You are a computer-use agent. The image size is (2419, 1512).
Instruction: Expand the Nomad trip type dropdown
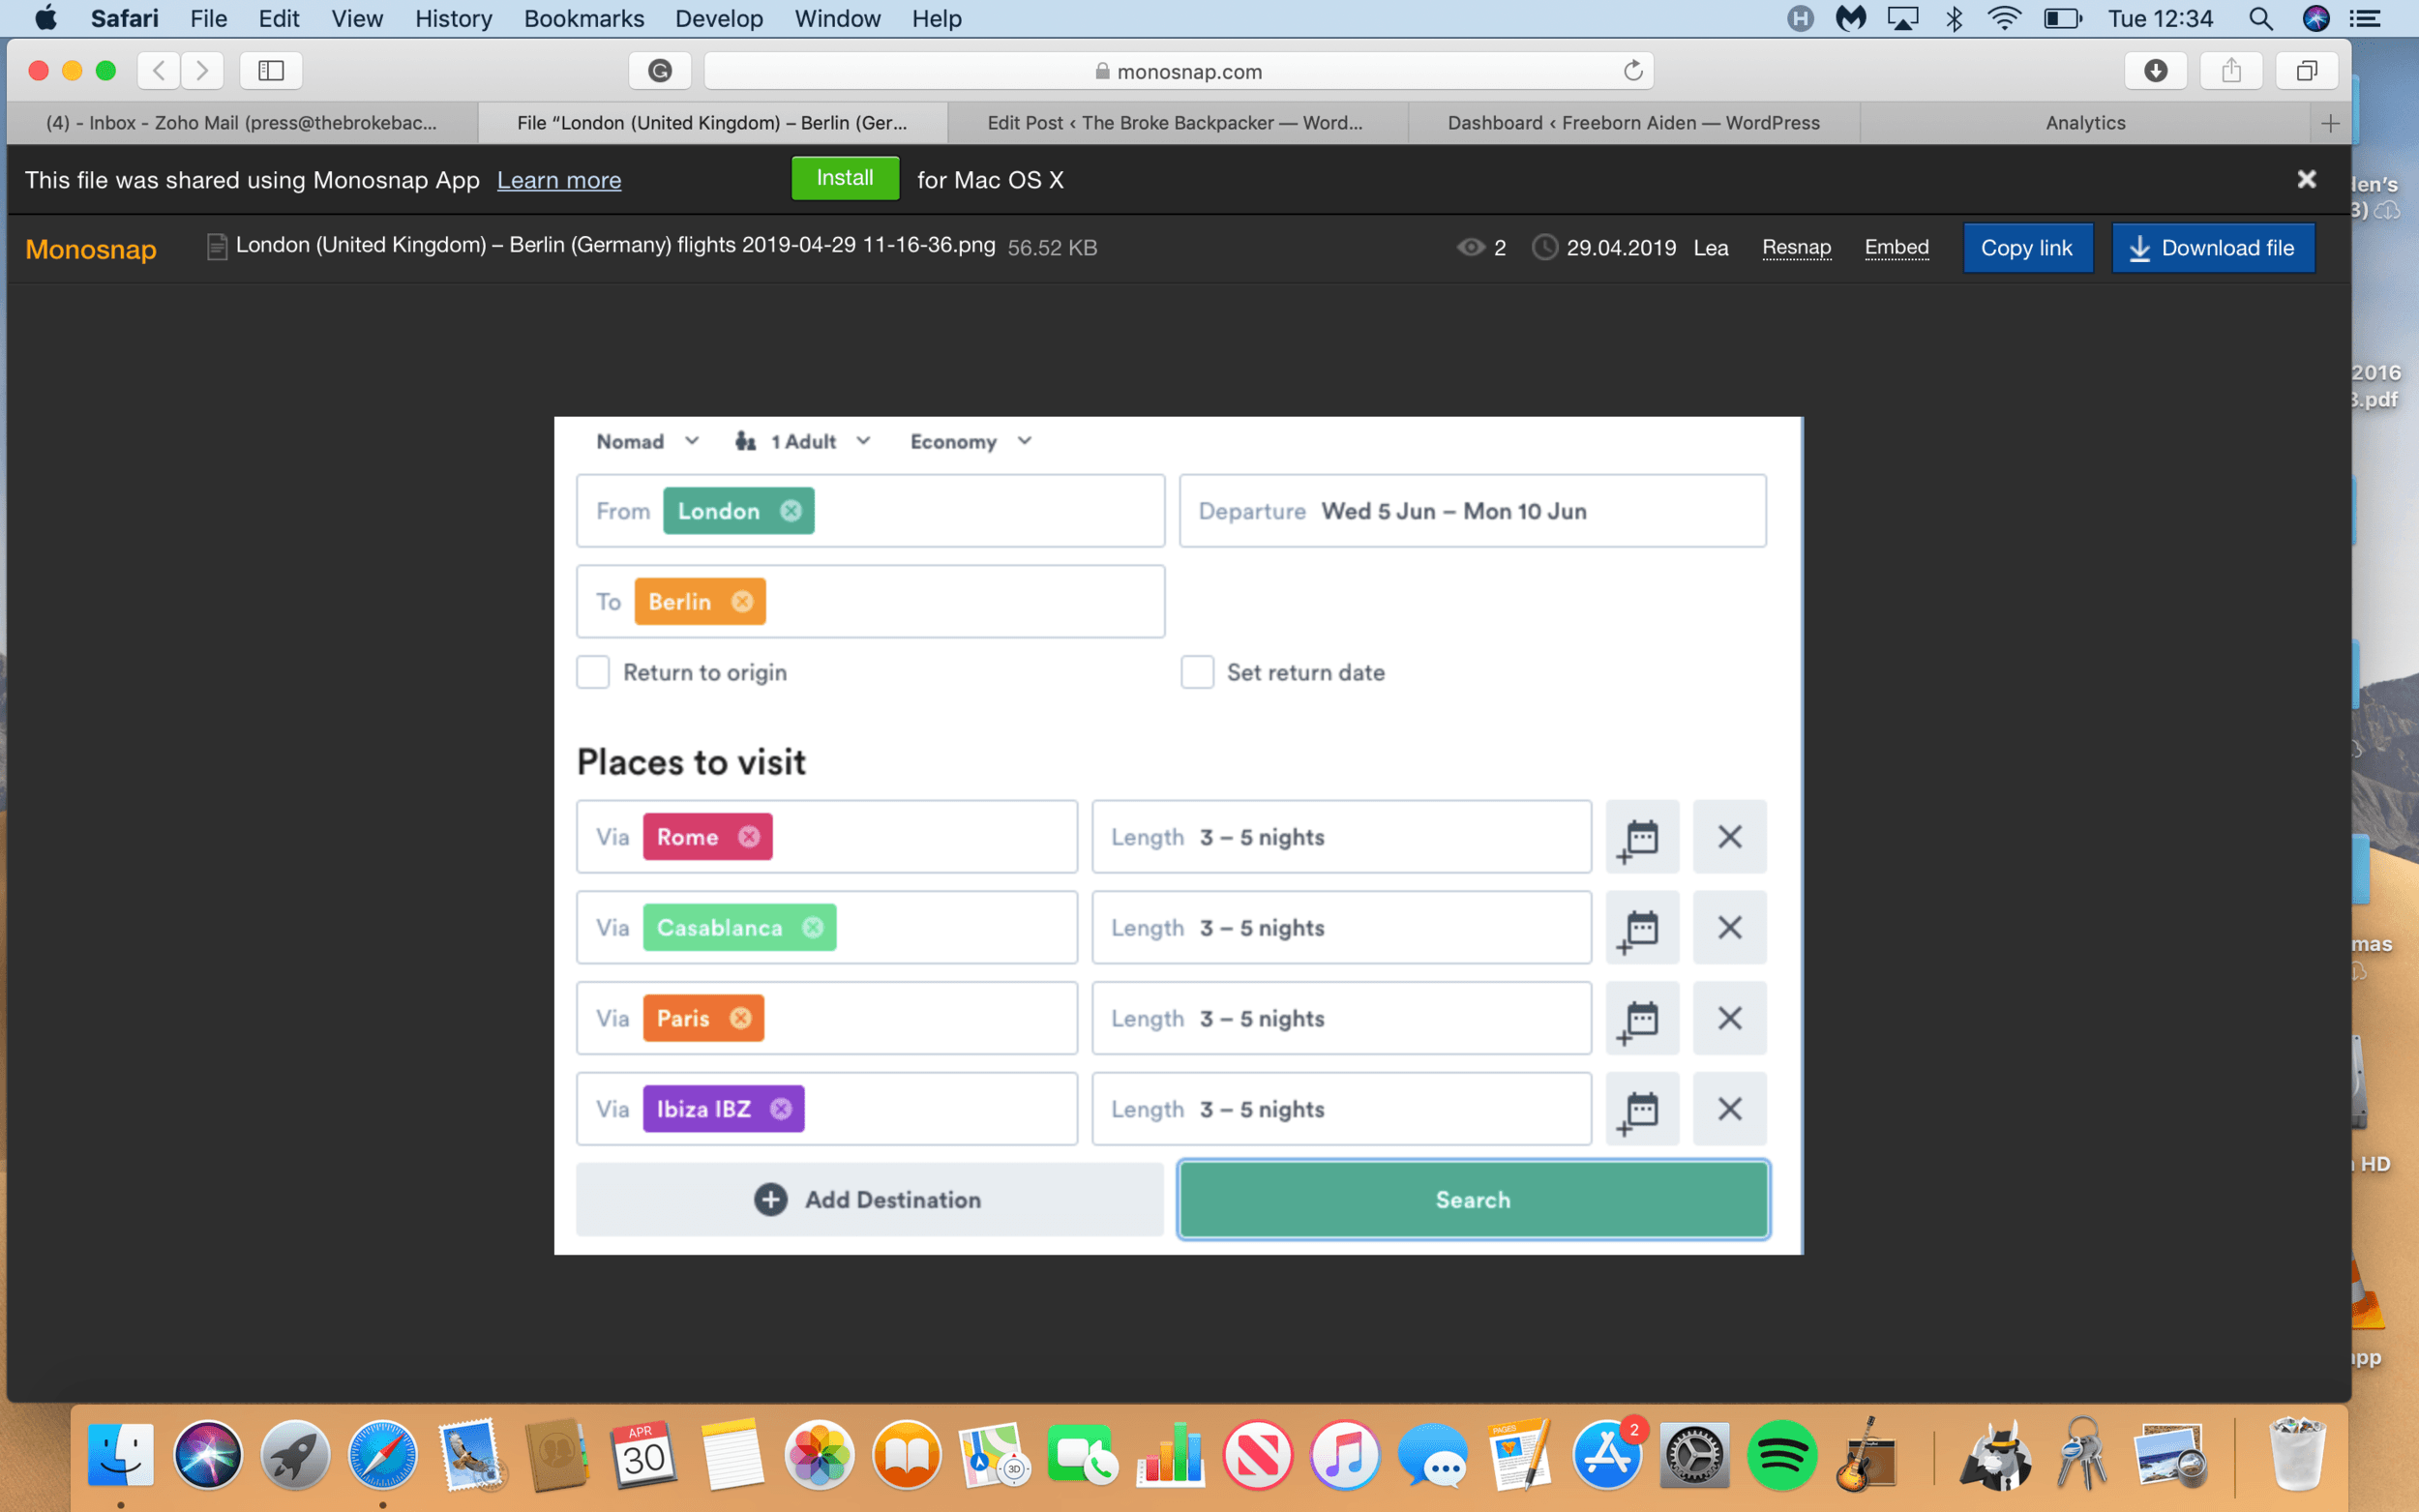click(648, 441)
